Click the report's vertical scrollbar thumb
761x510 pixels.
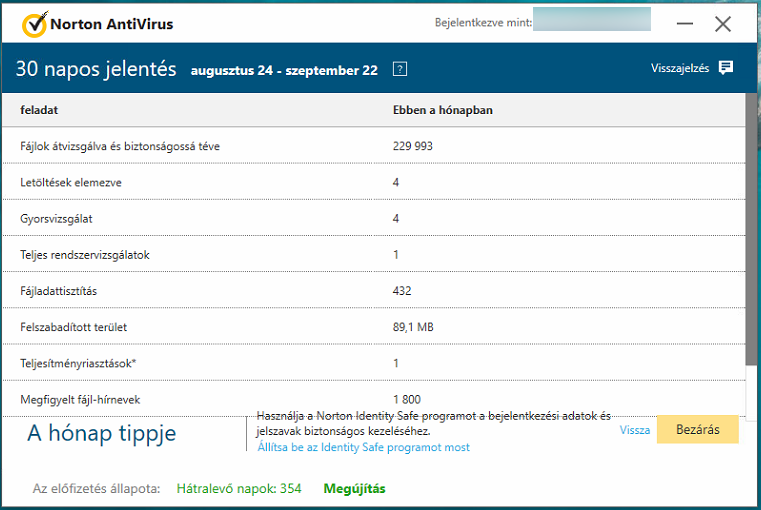pyautogui.click(x=751, y=229)
